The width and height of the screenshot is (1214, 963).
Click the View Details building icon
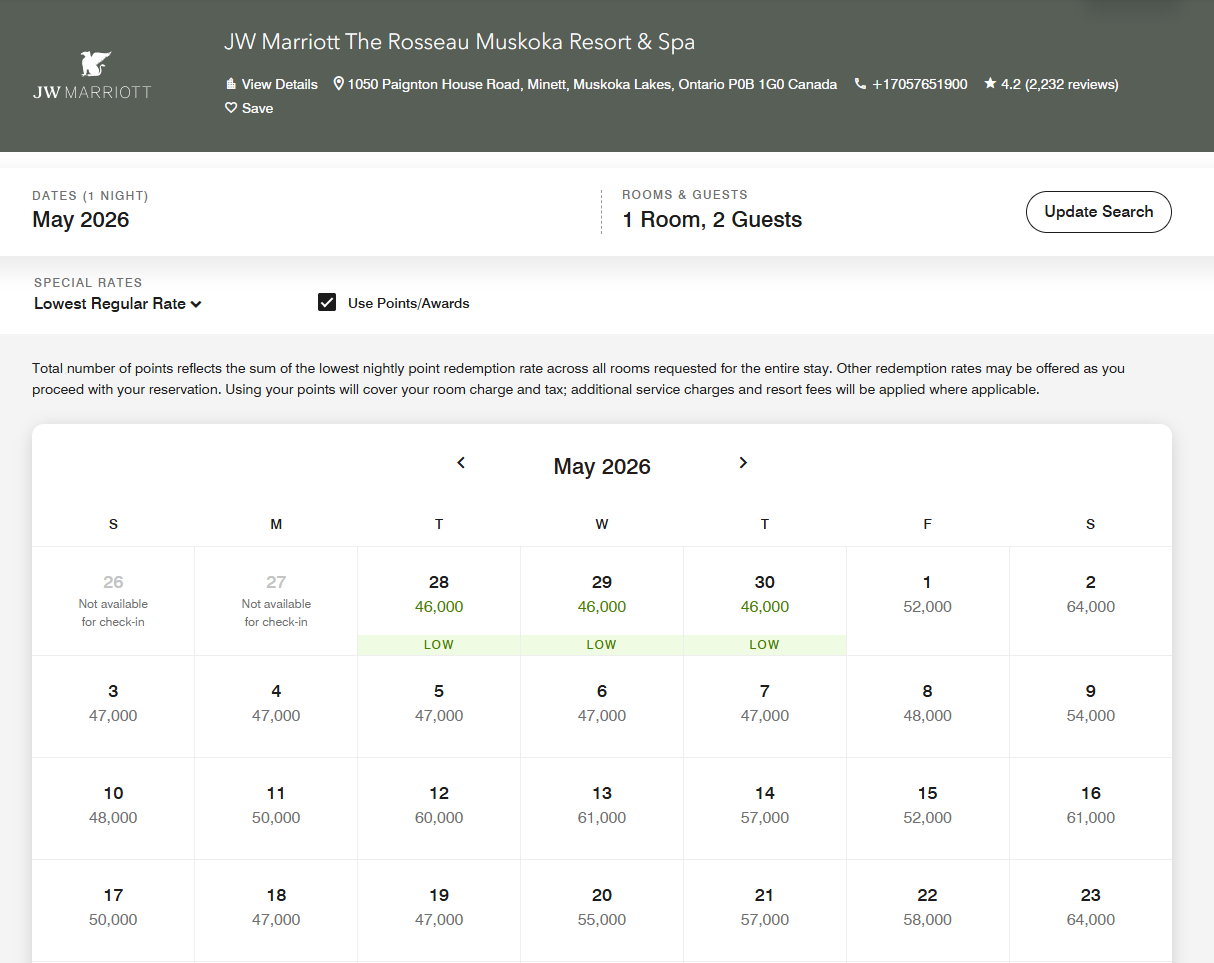(231, 84)
